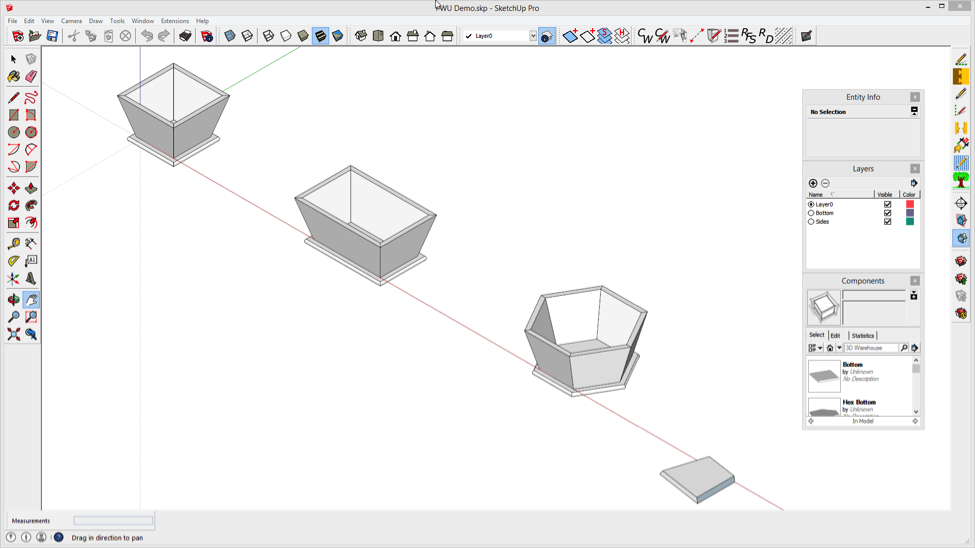975x549 pixels.
Task: Open the Extensions menu
Action: coord(175,20)
